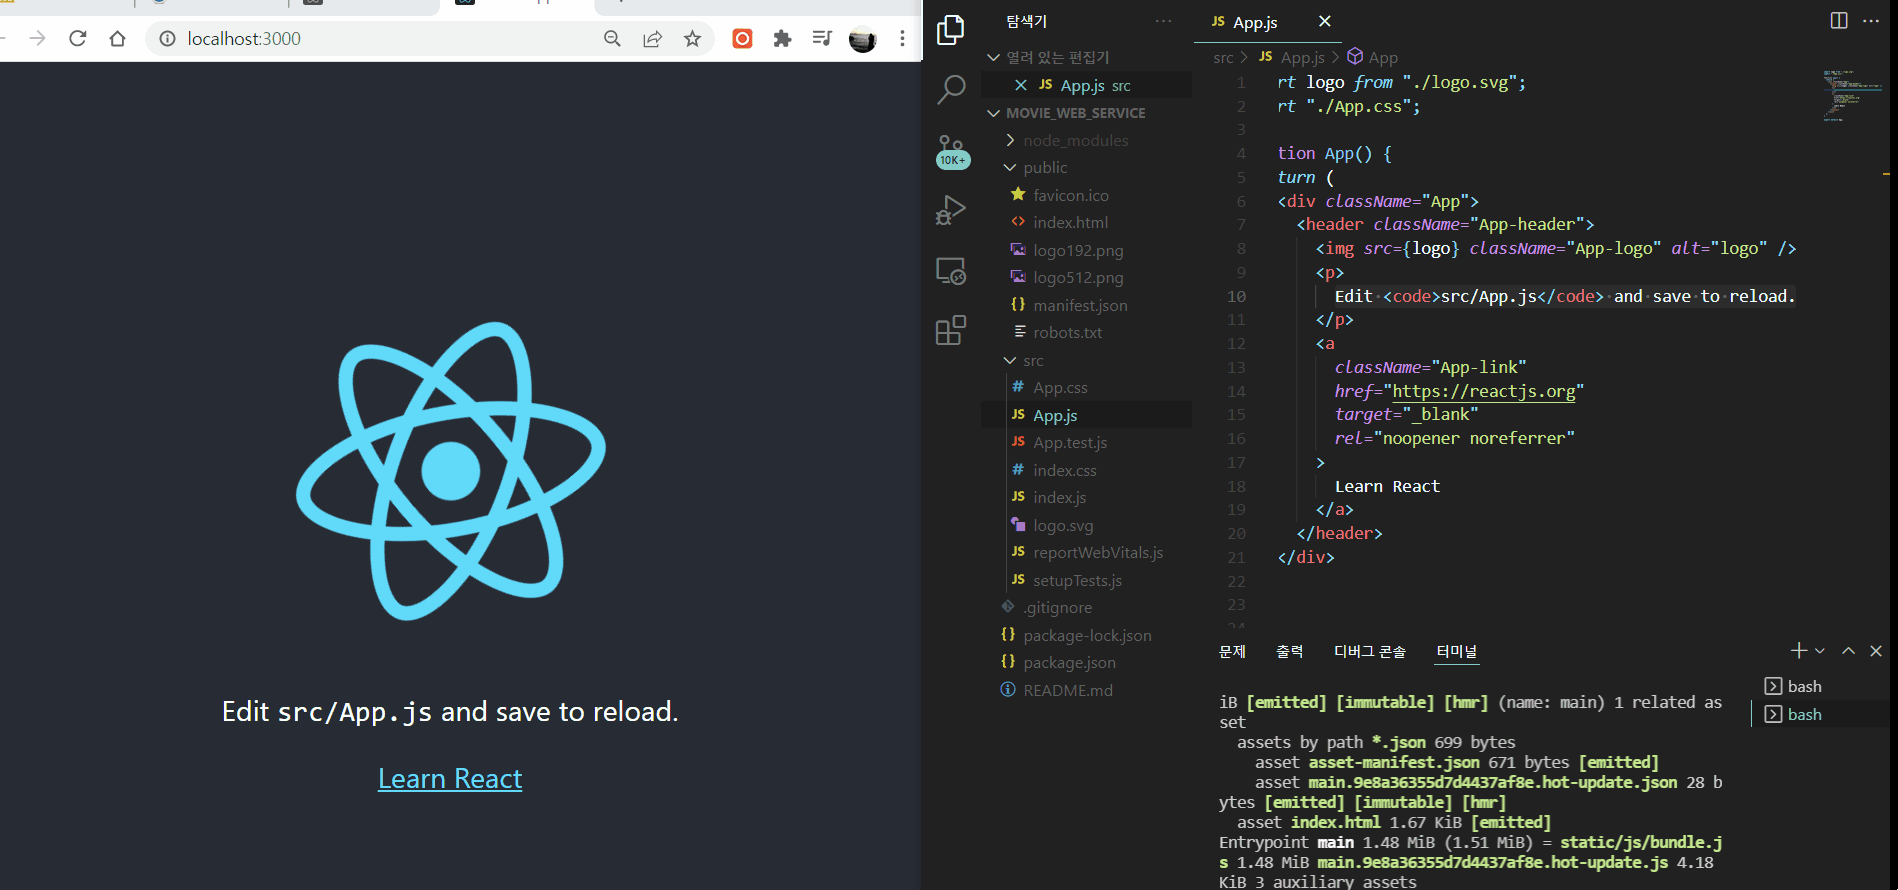Switch to the Terminal (터미널) panel tab
This screenshot has height=890, width=1898.
tap(1456, 651)
